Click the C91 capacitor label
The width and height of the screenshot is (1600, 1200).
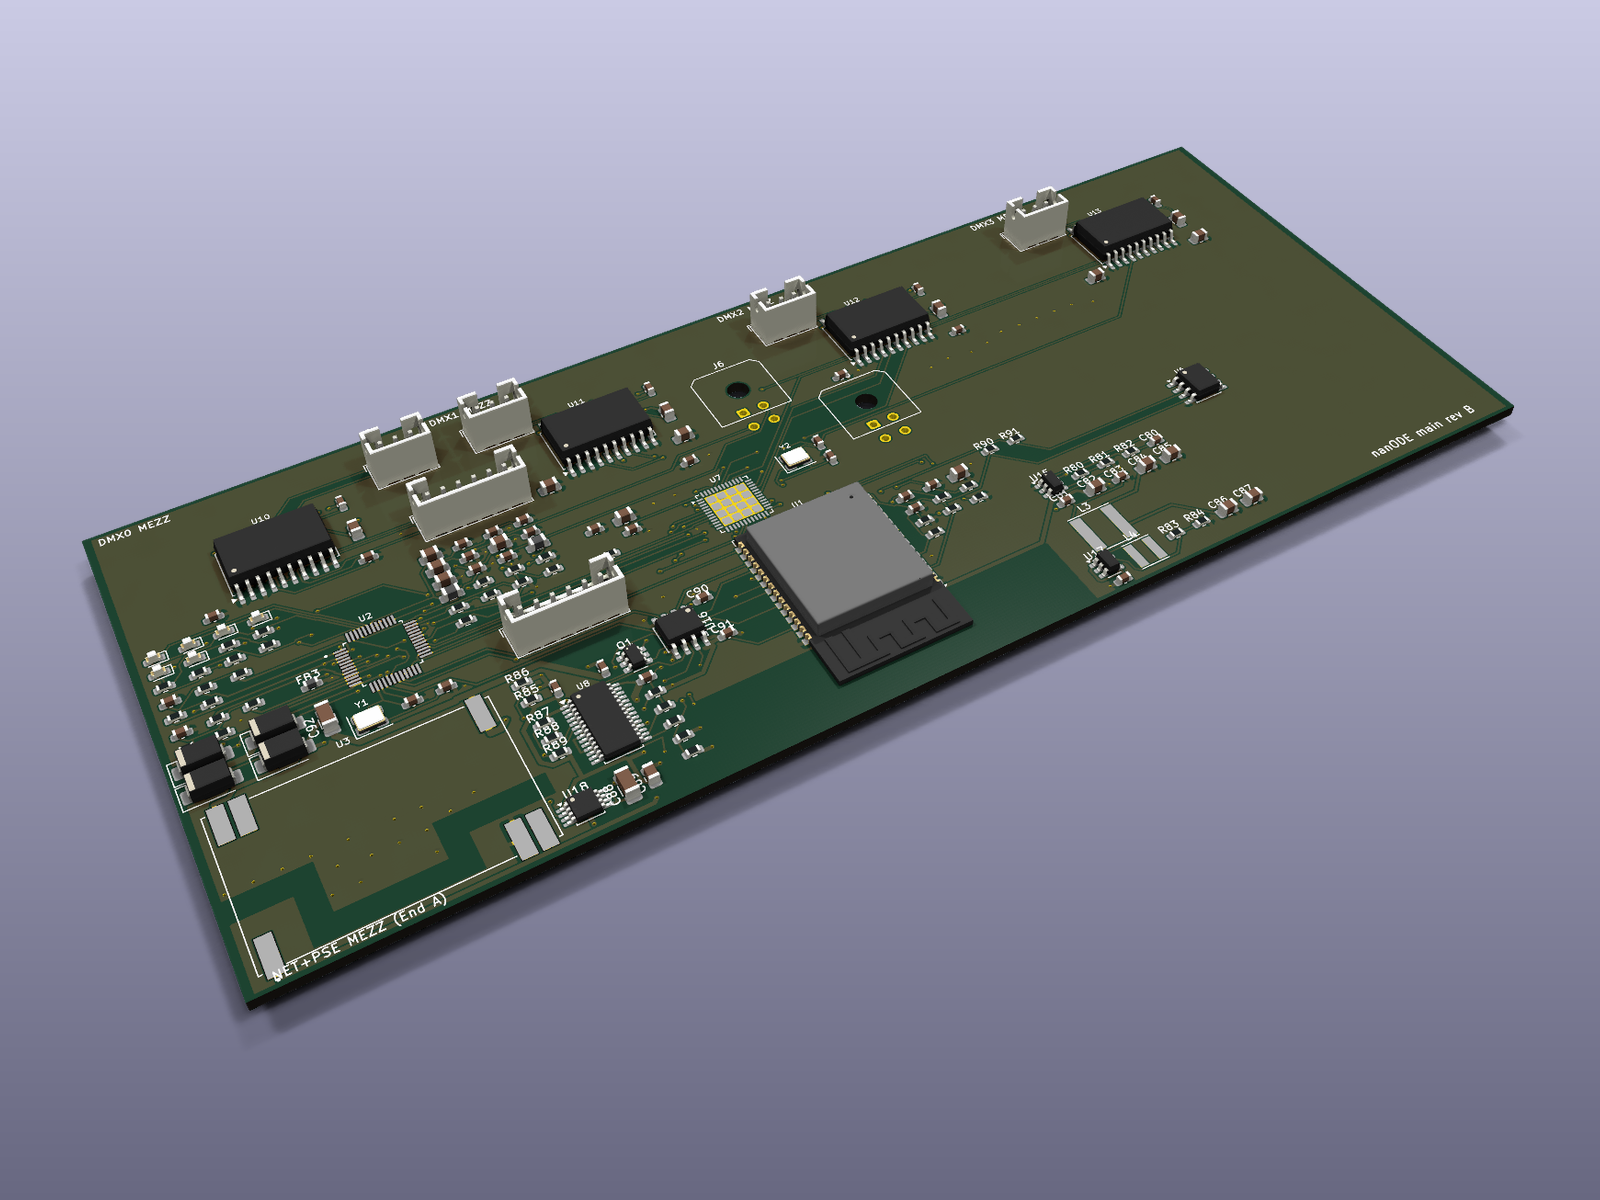(x=723, y=627)
